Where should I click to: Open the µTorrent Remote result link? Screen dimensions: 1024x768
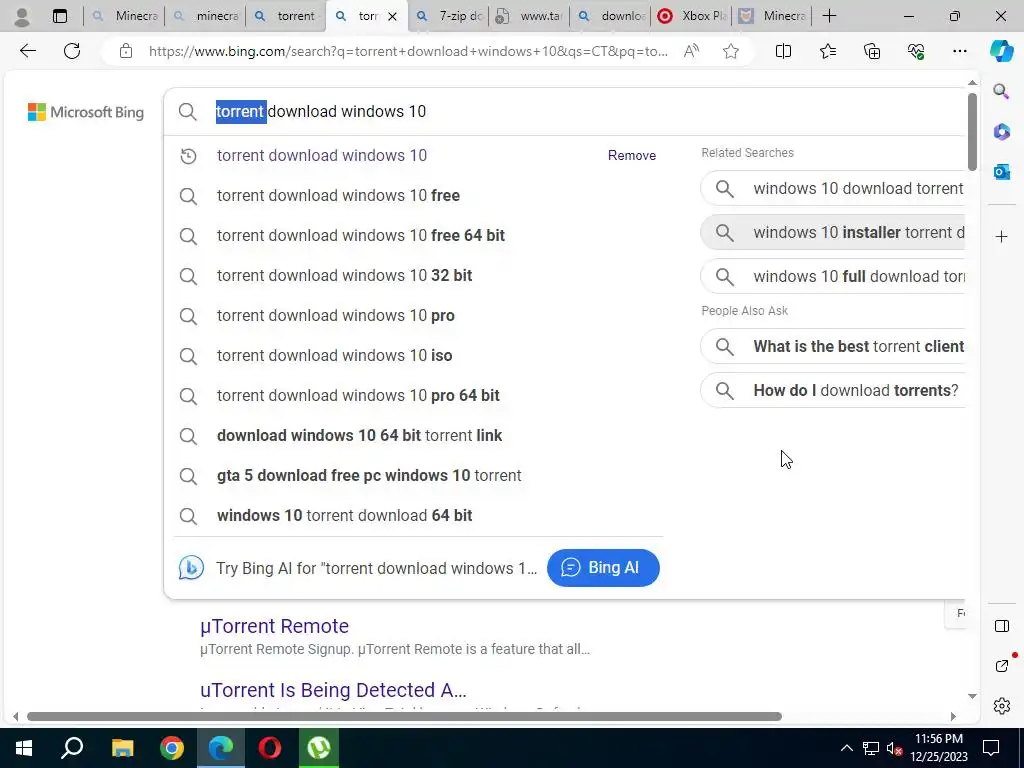coord(274,626)
